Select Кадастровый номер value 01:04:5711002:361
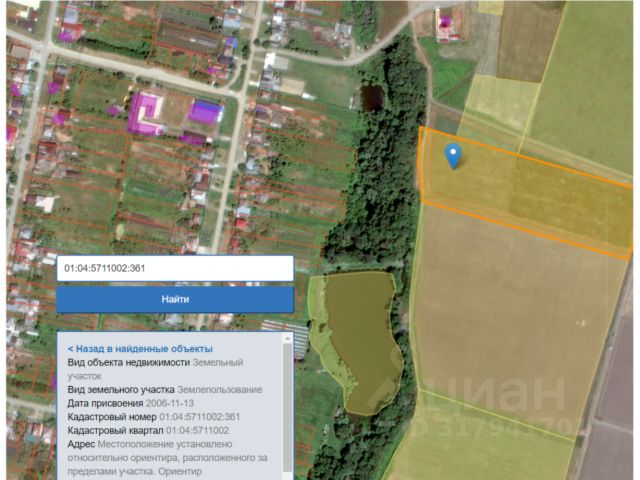 (200, 417)
